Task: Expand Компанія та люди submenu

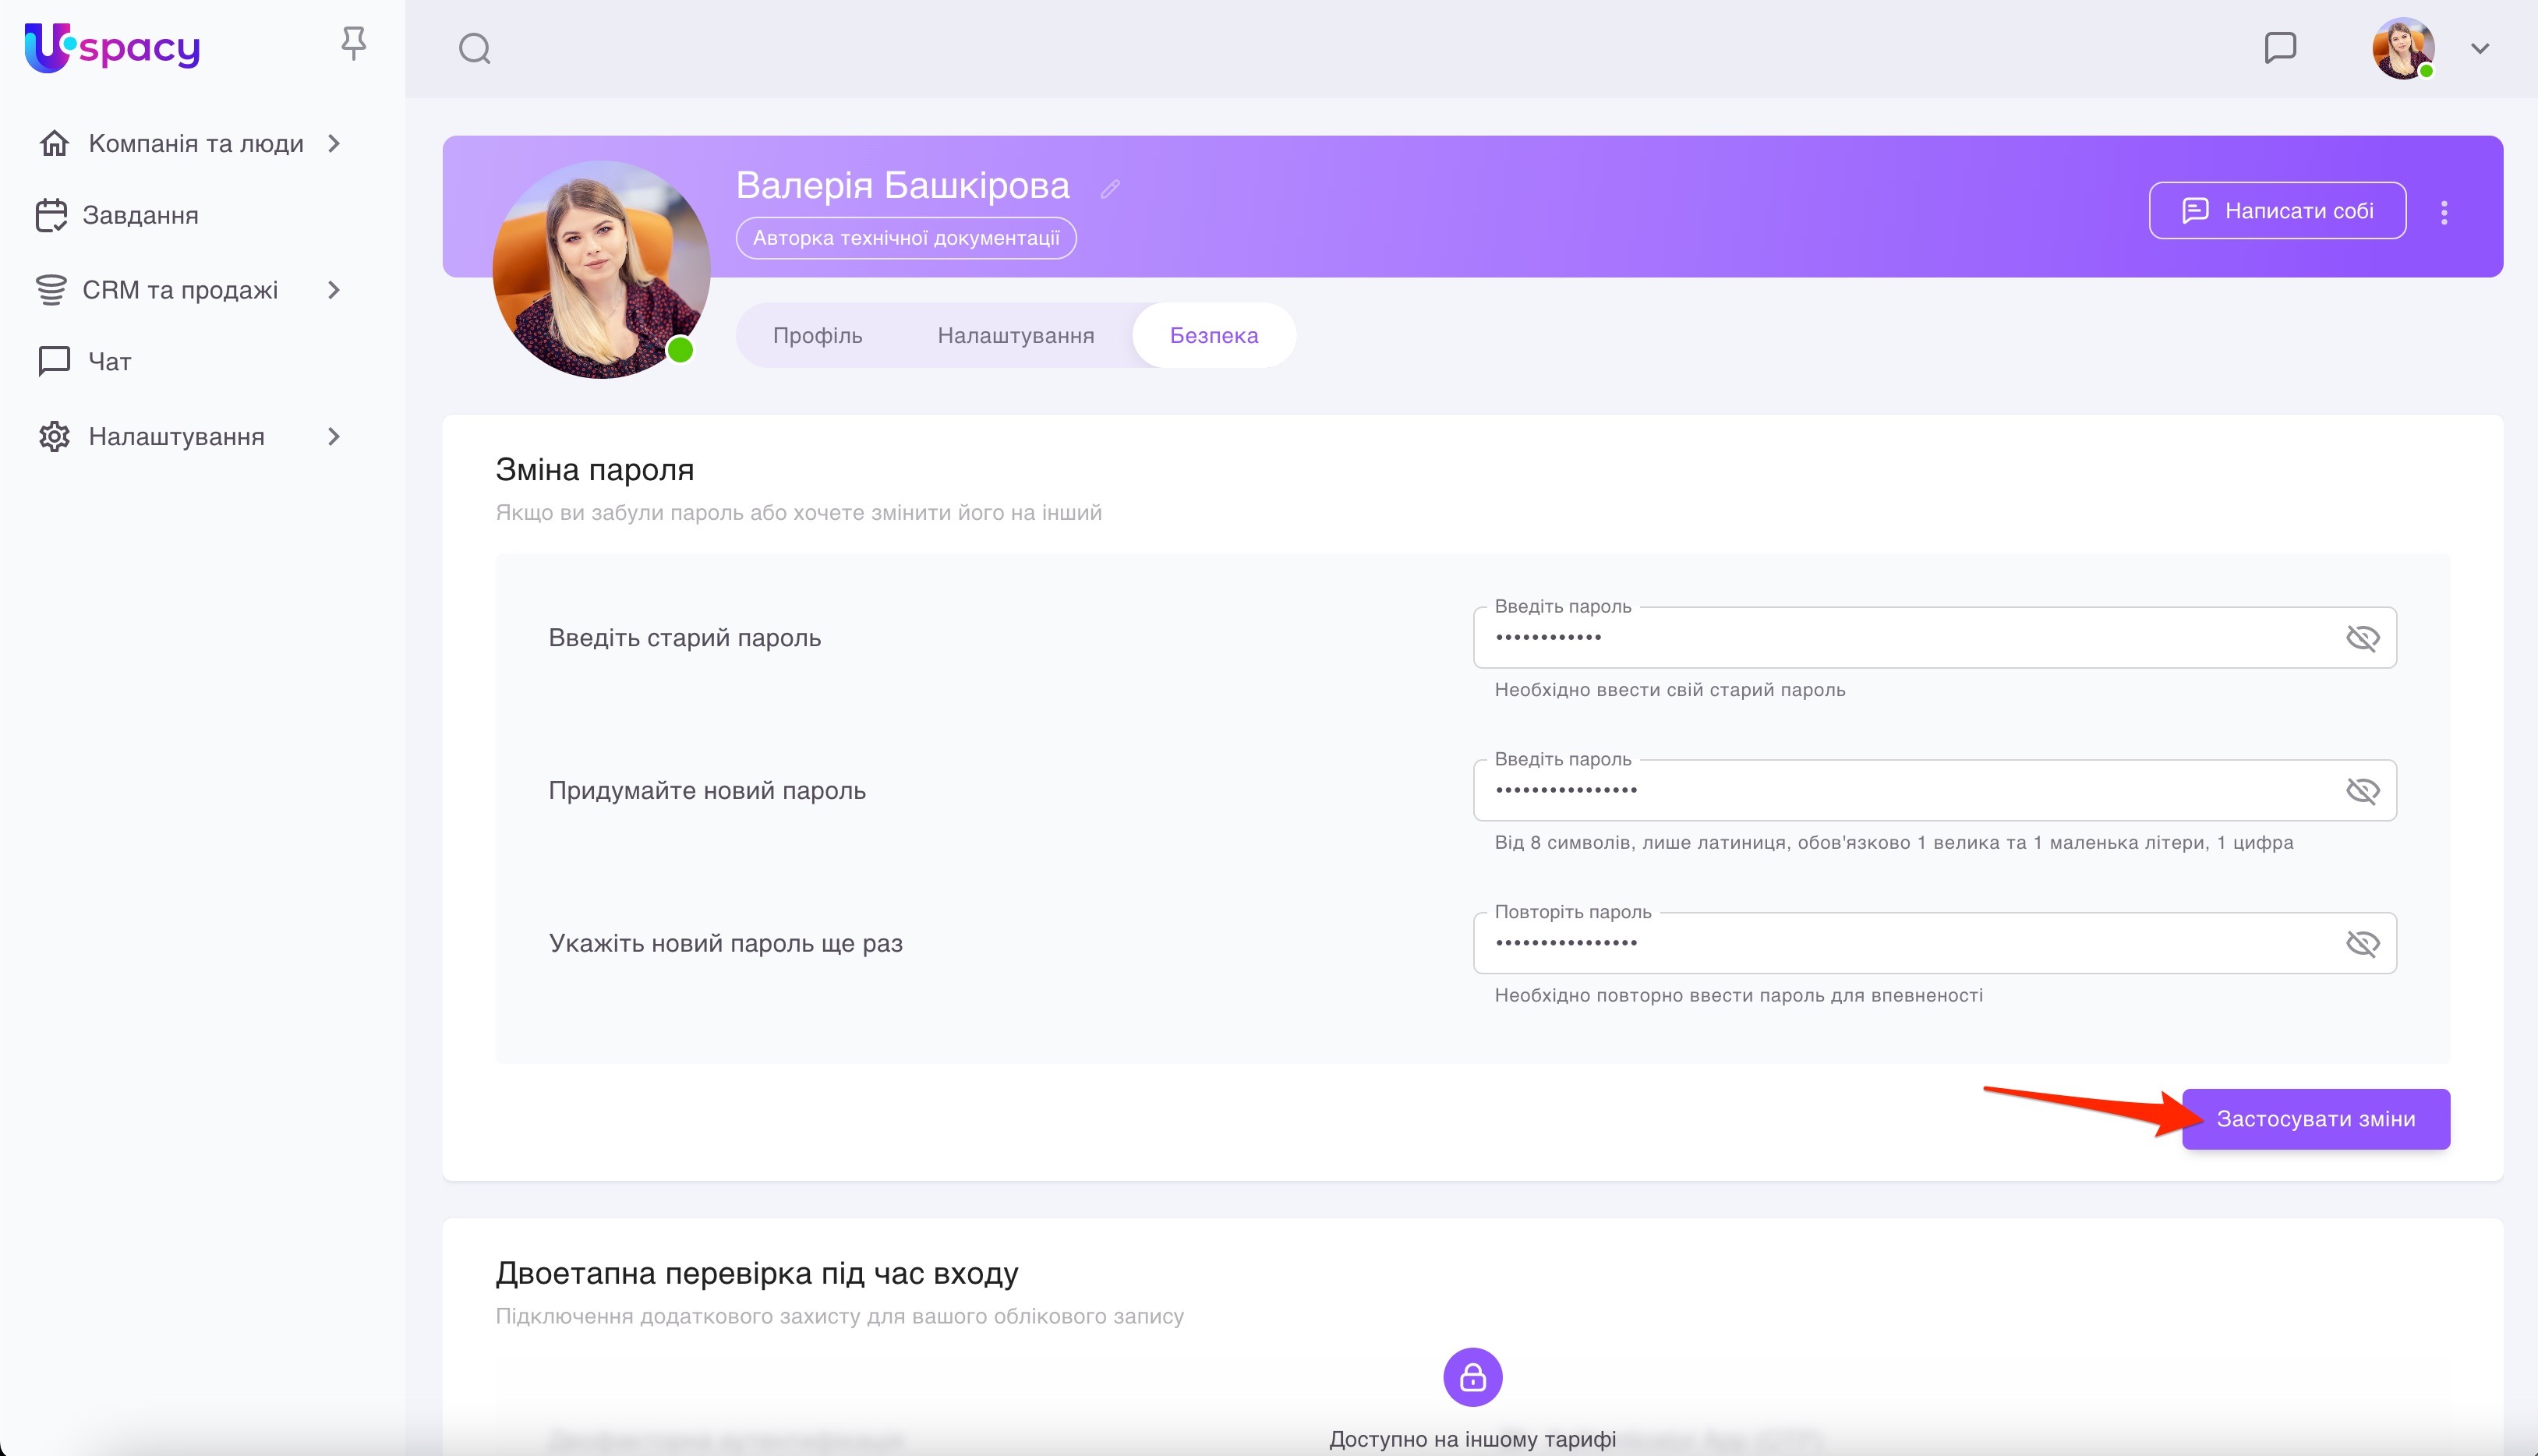Action: [x=334, y=144]
